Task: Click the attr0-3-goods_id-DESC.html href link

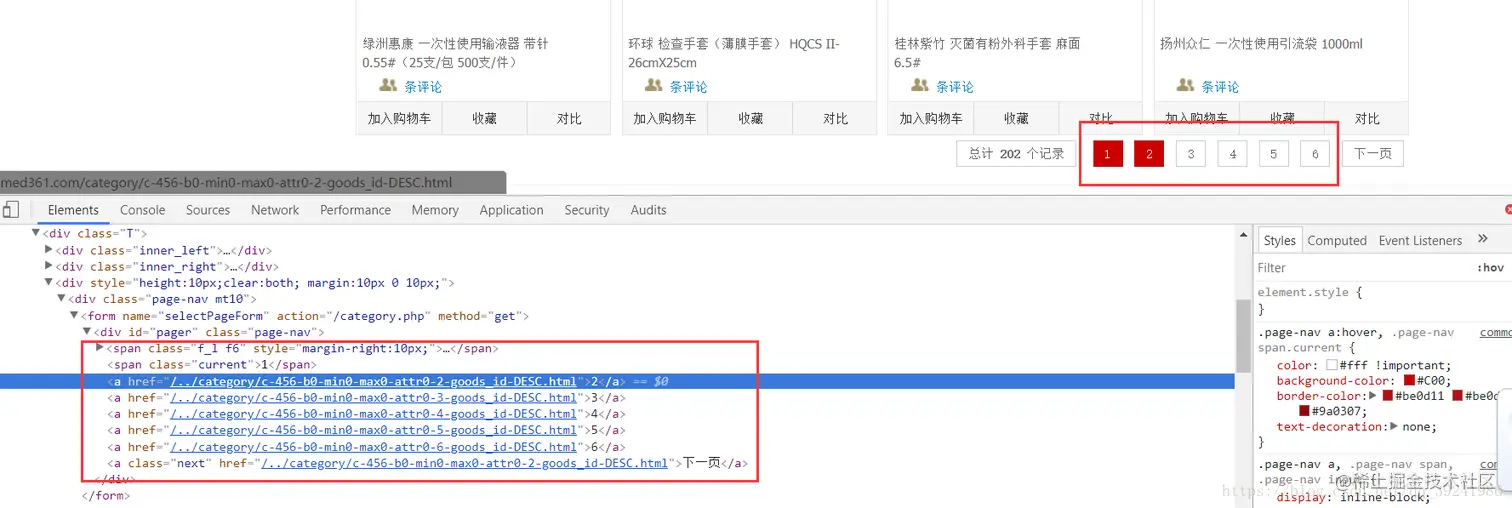Action: (373, 398)
